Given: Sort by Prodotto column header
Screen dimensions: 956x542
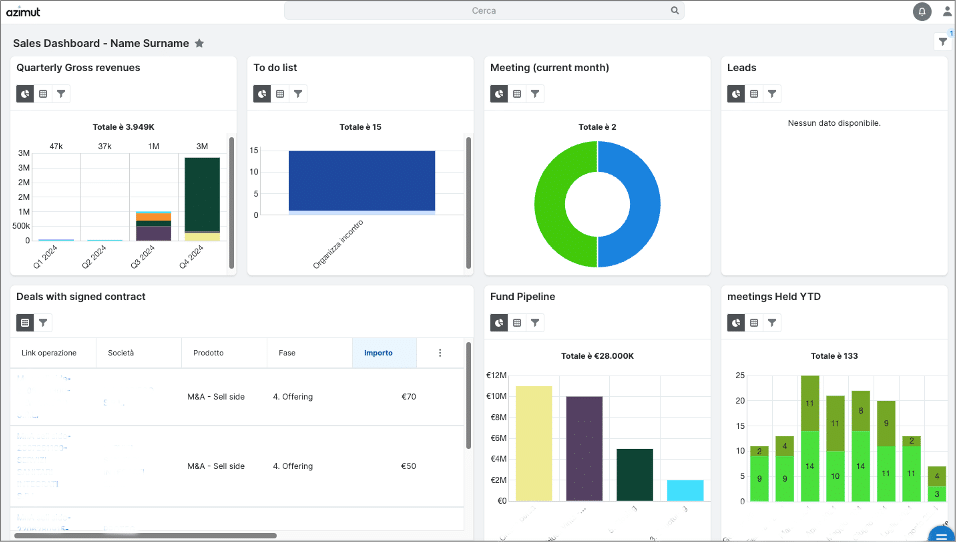Looking at the screenshot, I should point(224,353).
